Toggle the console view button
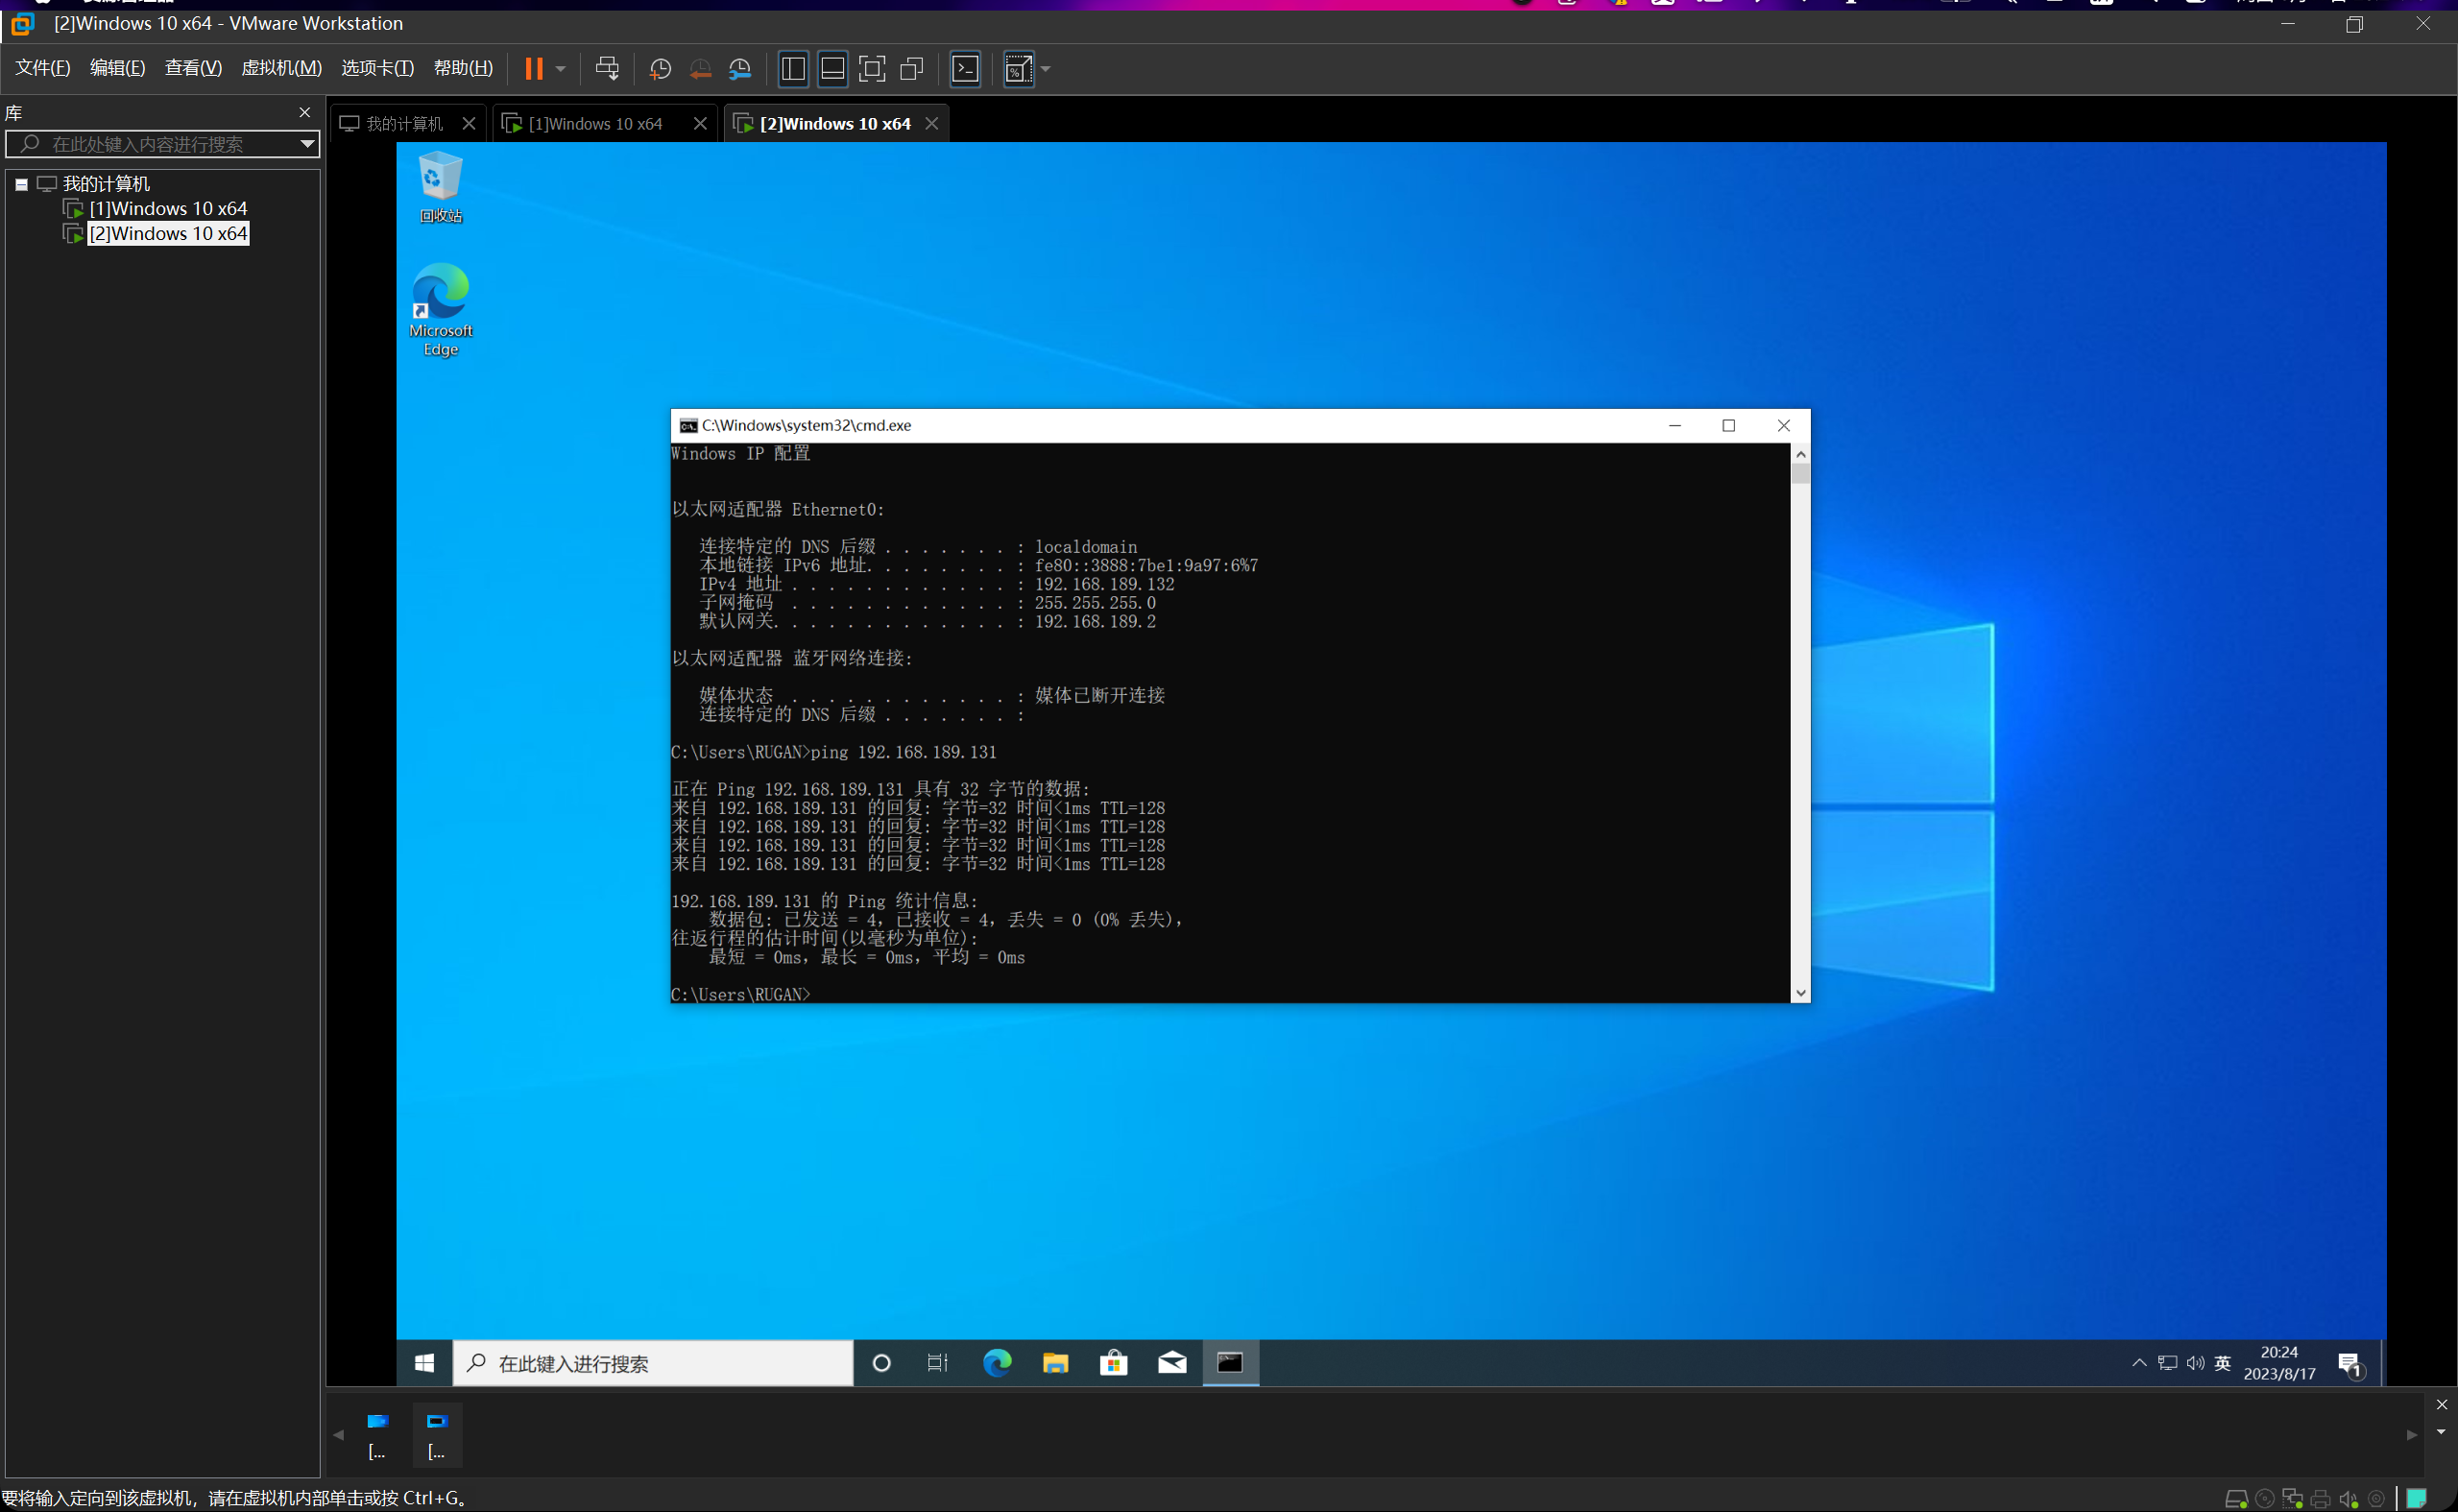Image resolution: width=2458 pixels, height=1512 pixels. tap(965, 68)
